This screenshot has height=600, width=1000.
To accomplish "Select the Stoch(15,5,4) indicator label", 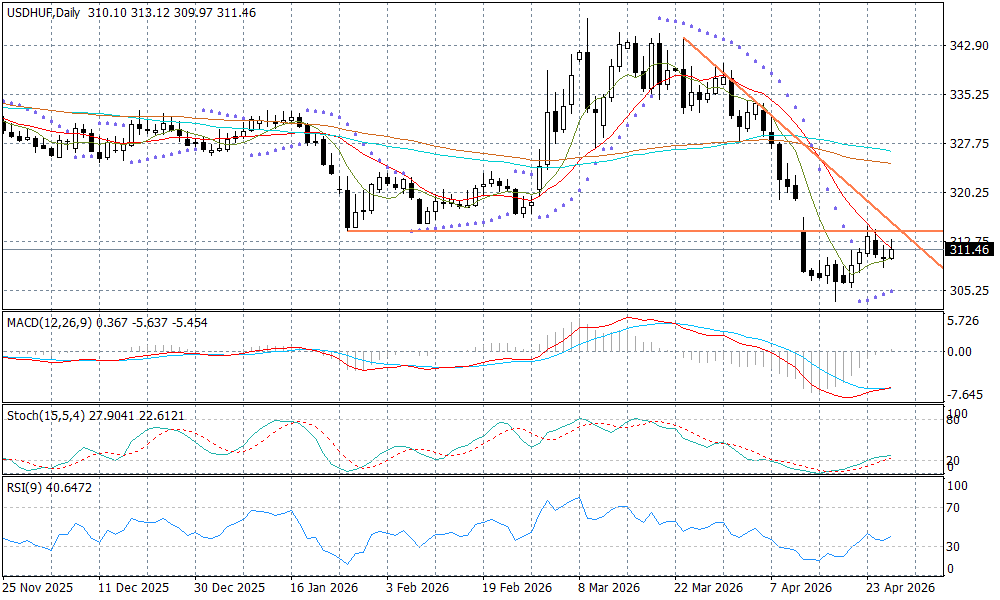I will click(45, 413).
